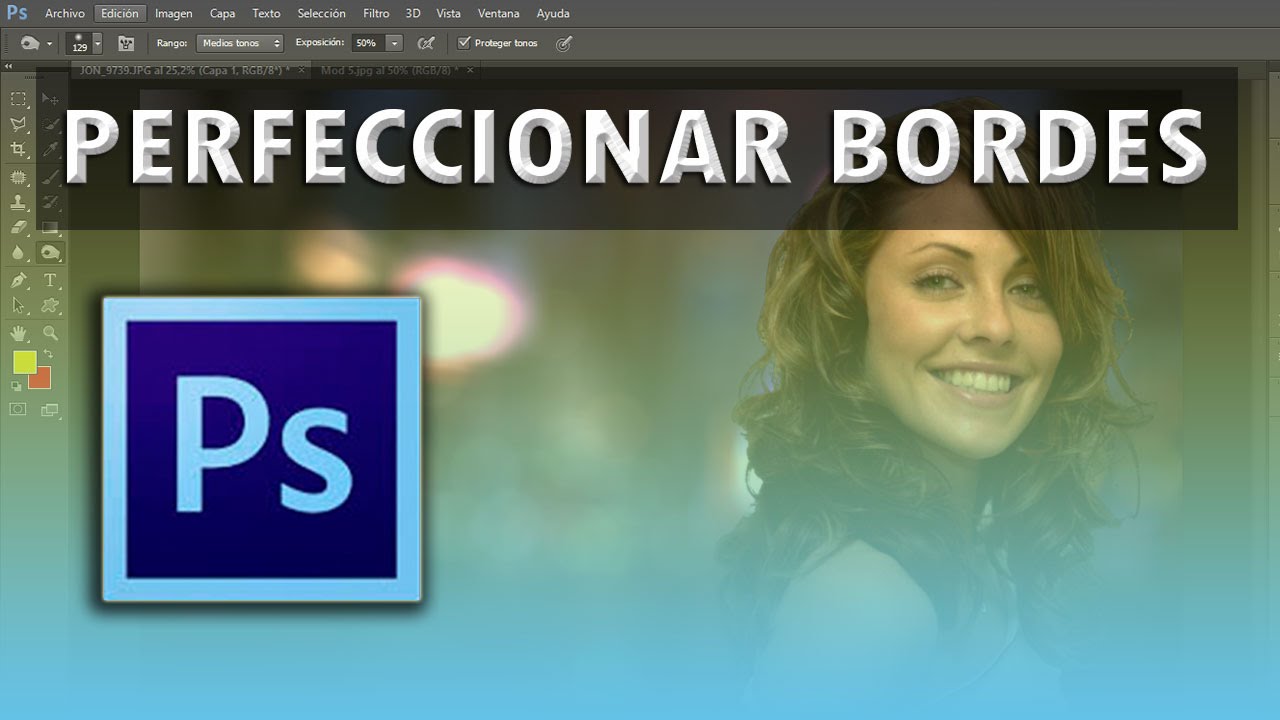This screenshot has width=1280, height=720.
Task: Toggle Quick Mask mode
Action: click(18, 409)
